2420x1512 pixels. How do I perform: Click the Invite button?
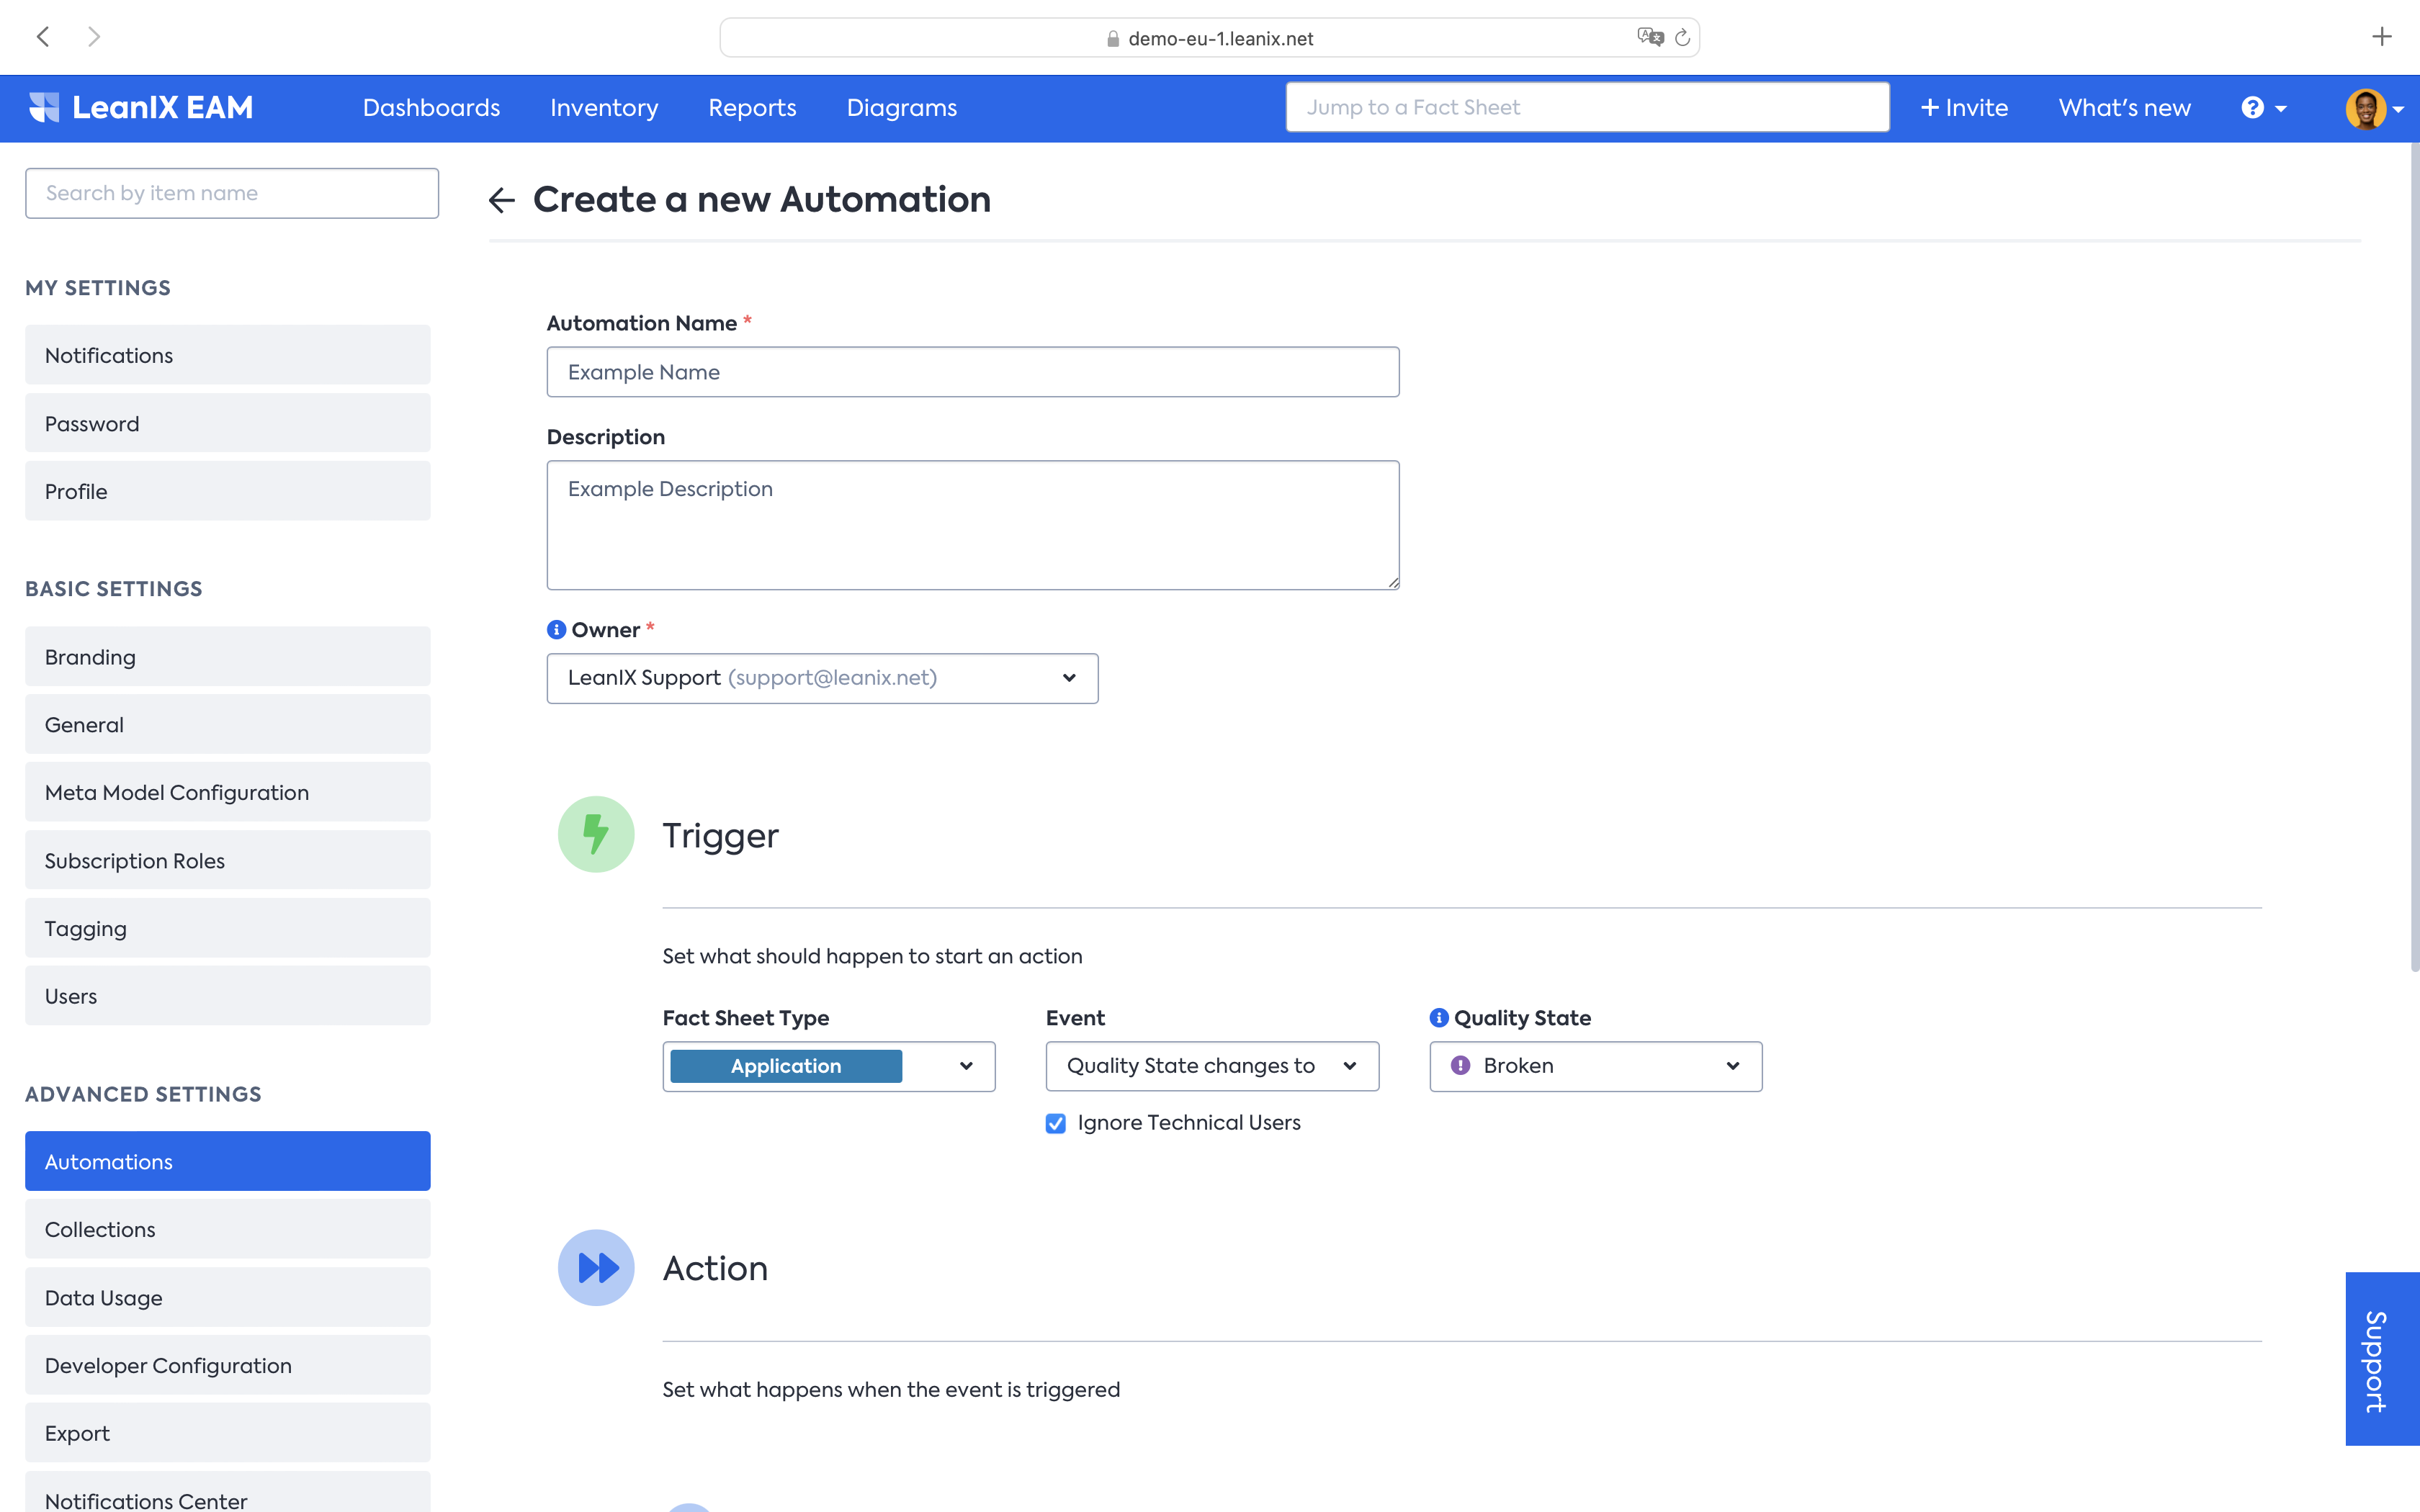click(1964, 108)
